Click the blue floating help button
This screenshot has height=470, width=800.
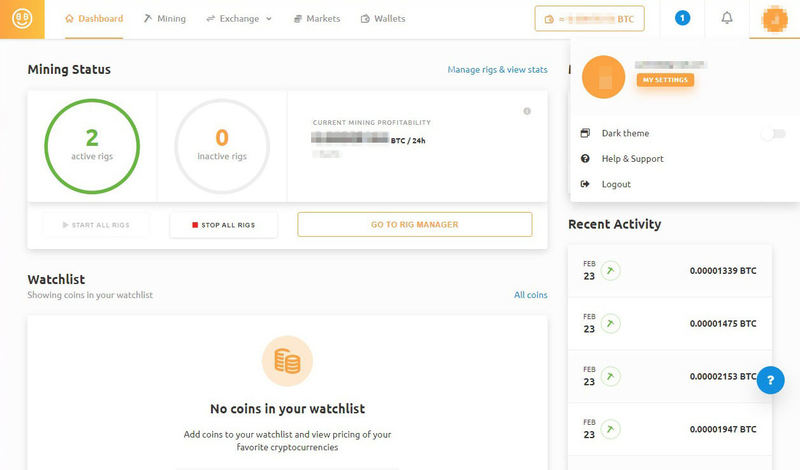click(x=770, y=380)
